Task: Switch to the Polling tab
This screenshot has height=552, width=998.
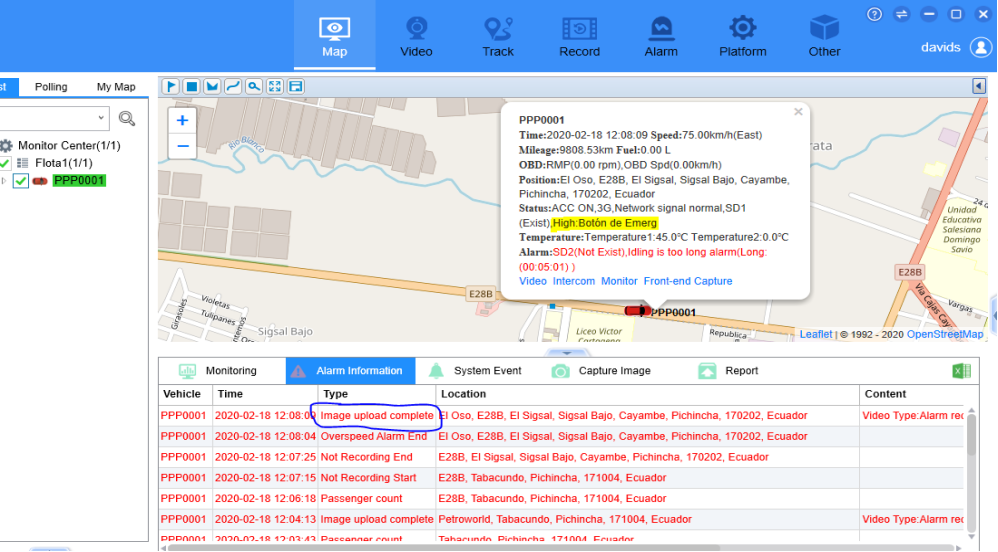Action: [x=51, y=87]
